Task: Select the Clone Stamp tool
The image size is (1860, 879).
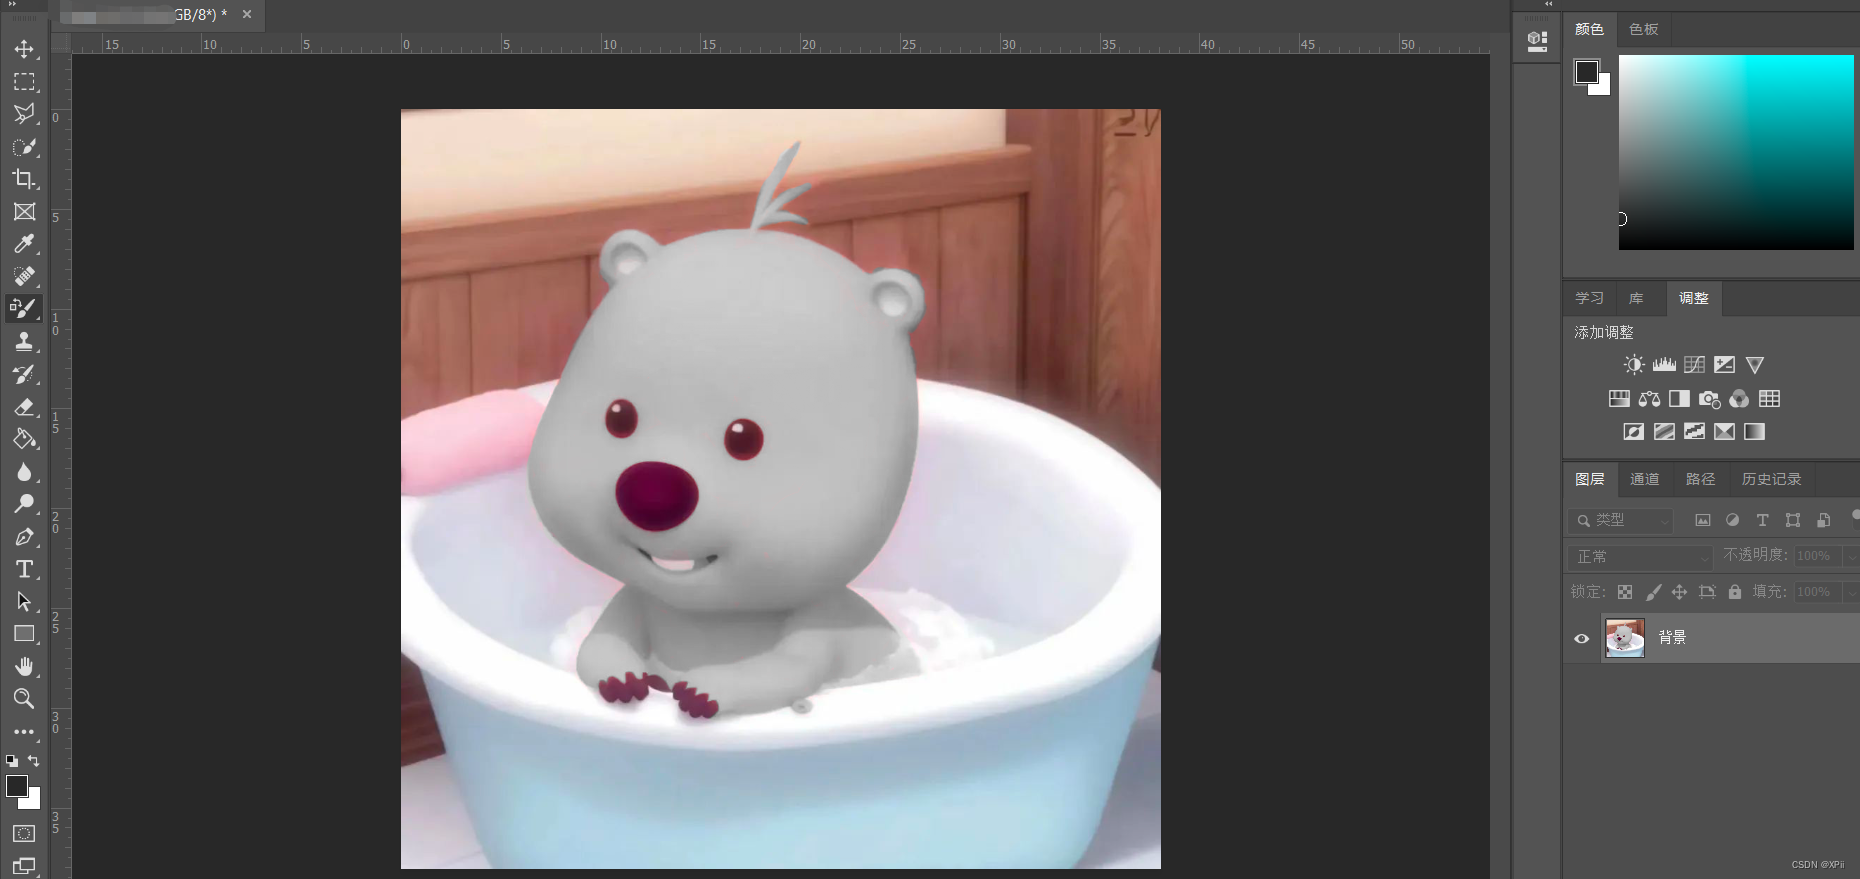Action: pos(24,341)
